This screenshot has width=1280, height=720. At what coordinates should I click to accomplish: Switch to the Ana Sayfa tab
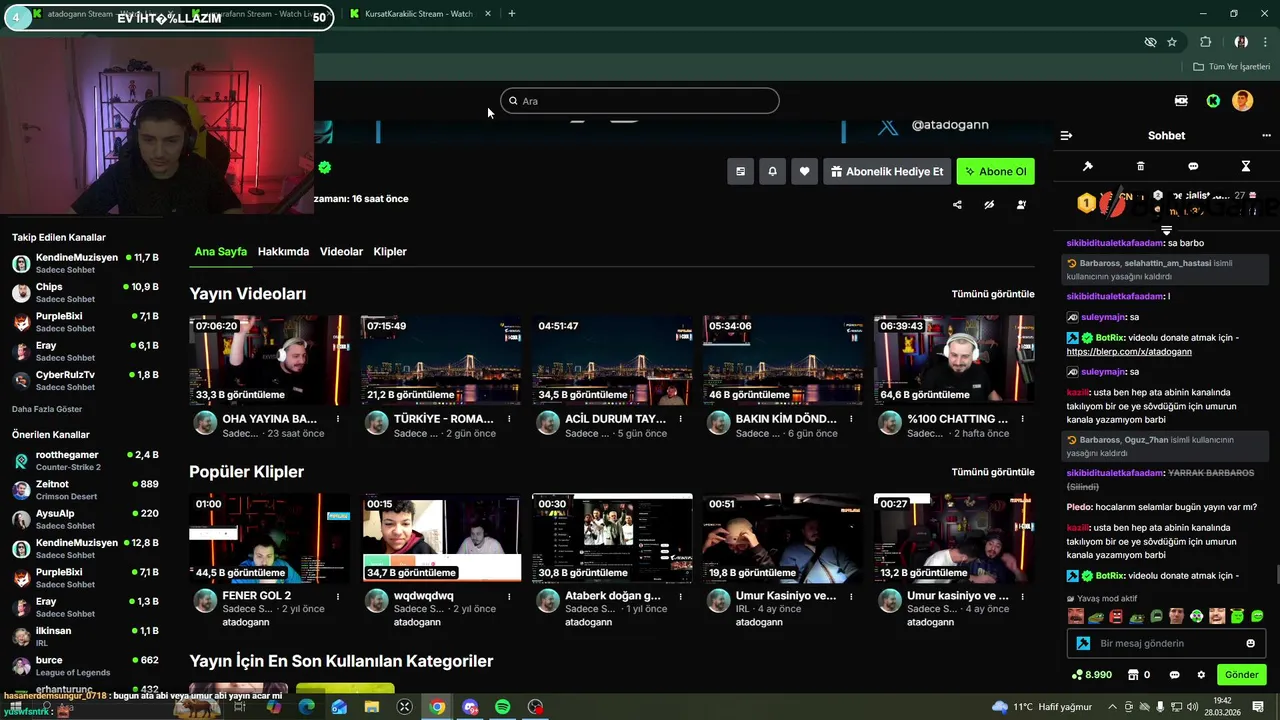pyautogui.click(x=220, y=252)
